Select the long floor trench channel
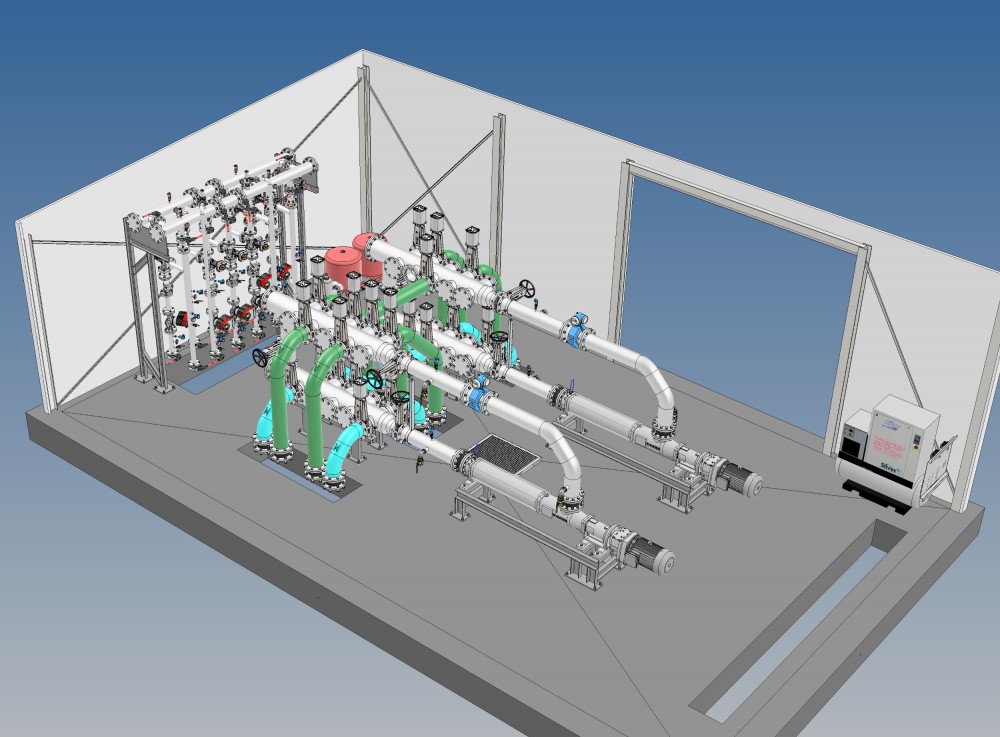This screenshot has width=1000, height=737. point(790,620)
